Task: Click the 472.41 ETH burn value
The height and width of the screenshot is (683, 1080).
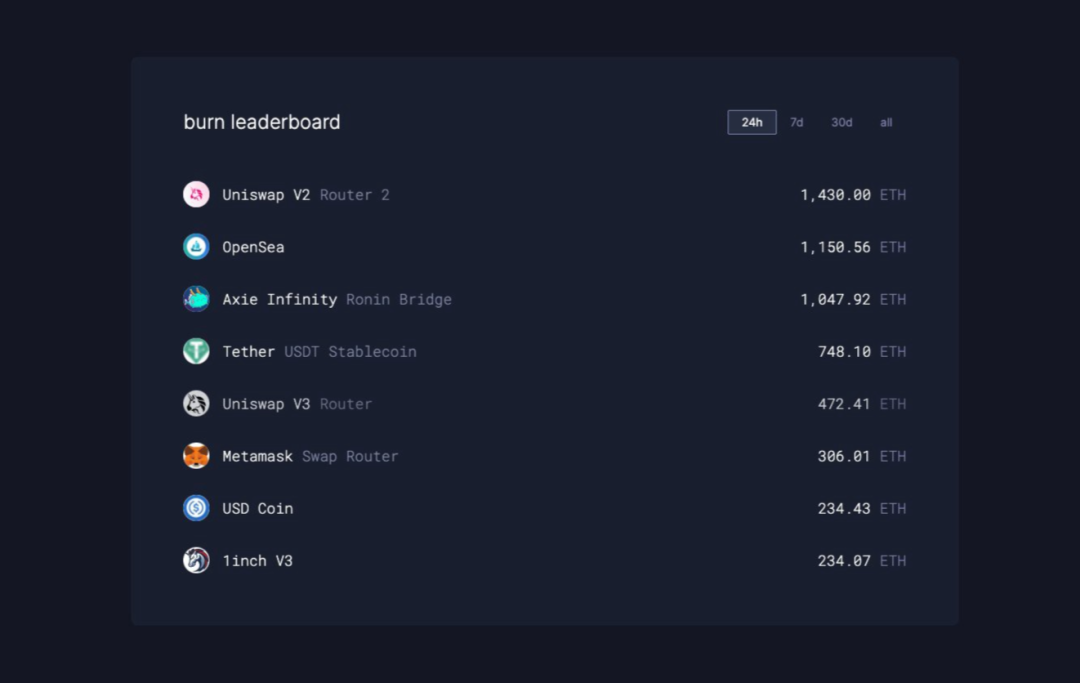Action: pyautogui.click(x=862, y=404)
